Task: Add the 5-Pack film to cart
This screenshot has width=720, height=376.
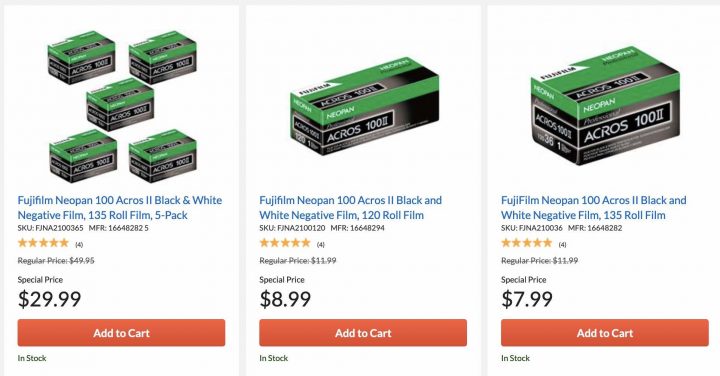Action: 121,333
